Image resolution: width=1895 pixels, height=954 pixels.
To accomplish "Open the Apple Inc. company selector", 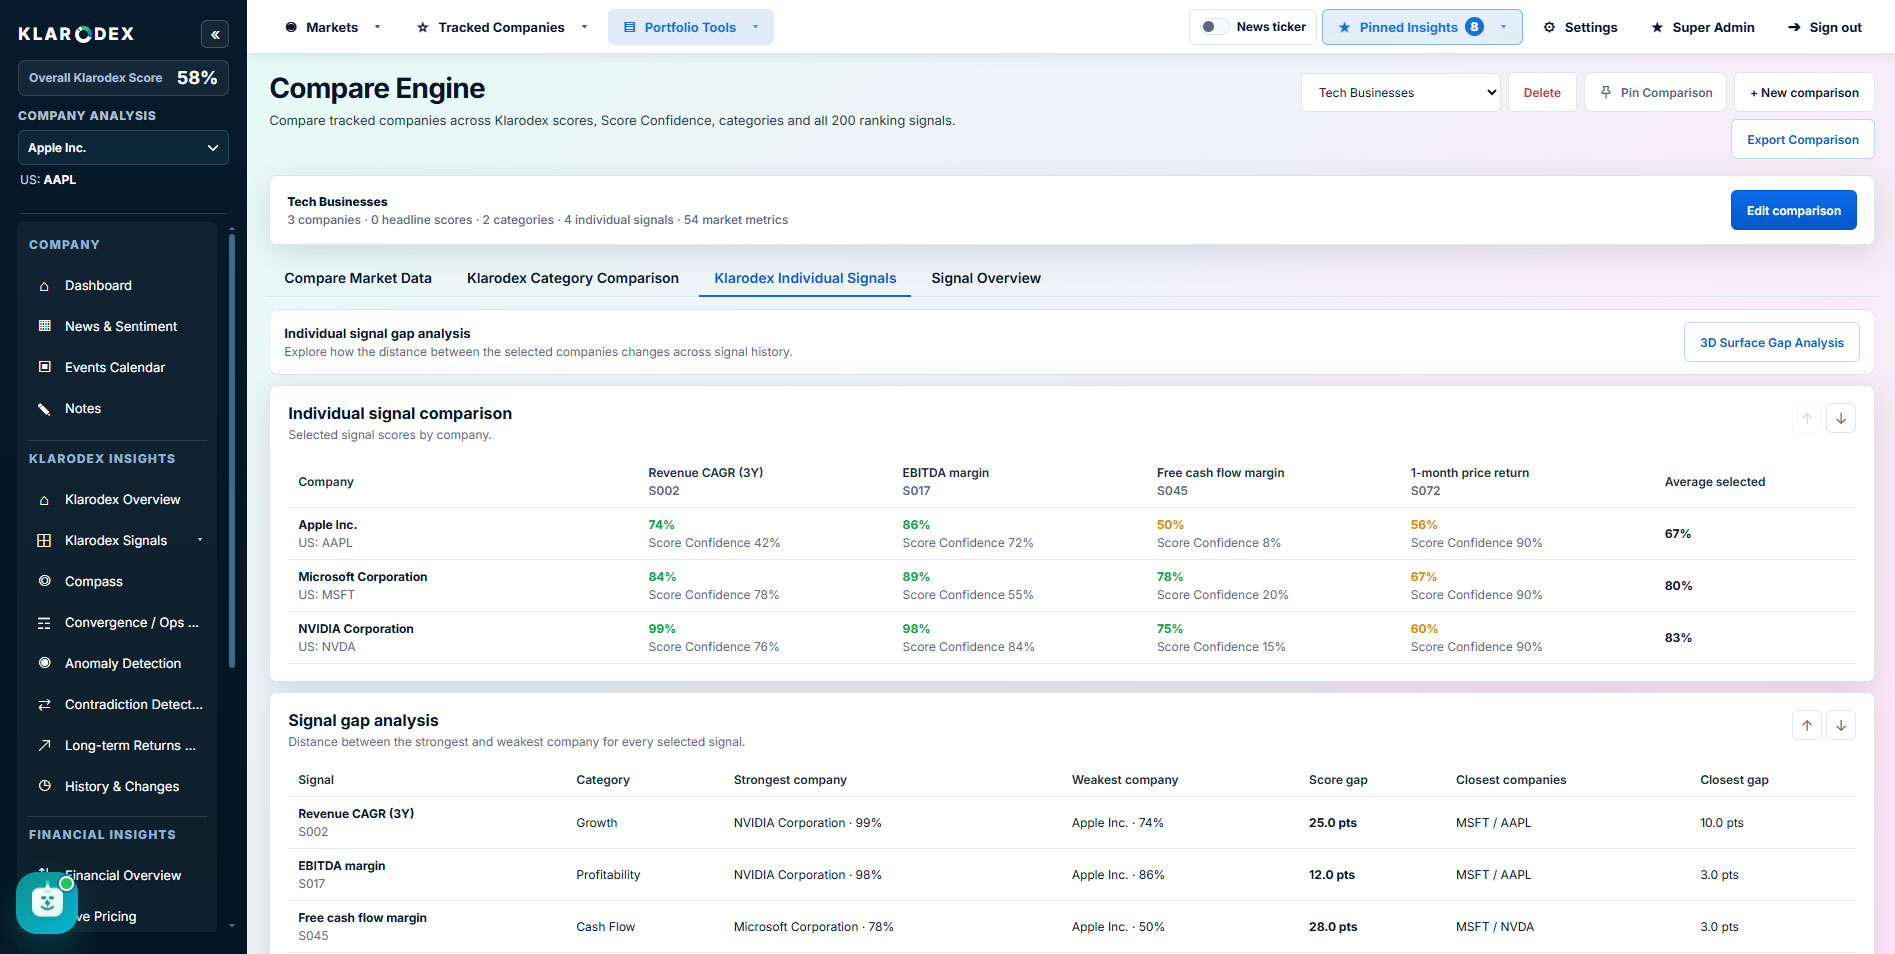I will click(x=123, y=148).
